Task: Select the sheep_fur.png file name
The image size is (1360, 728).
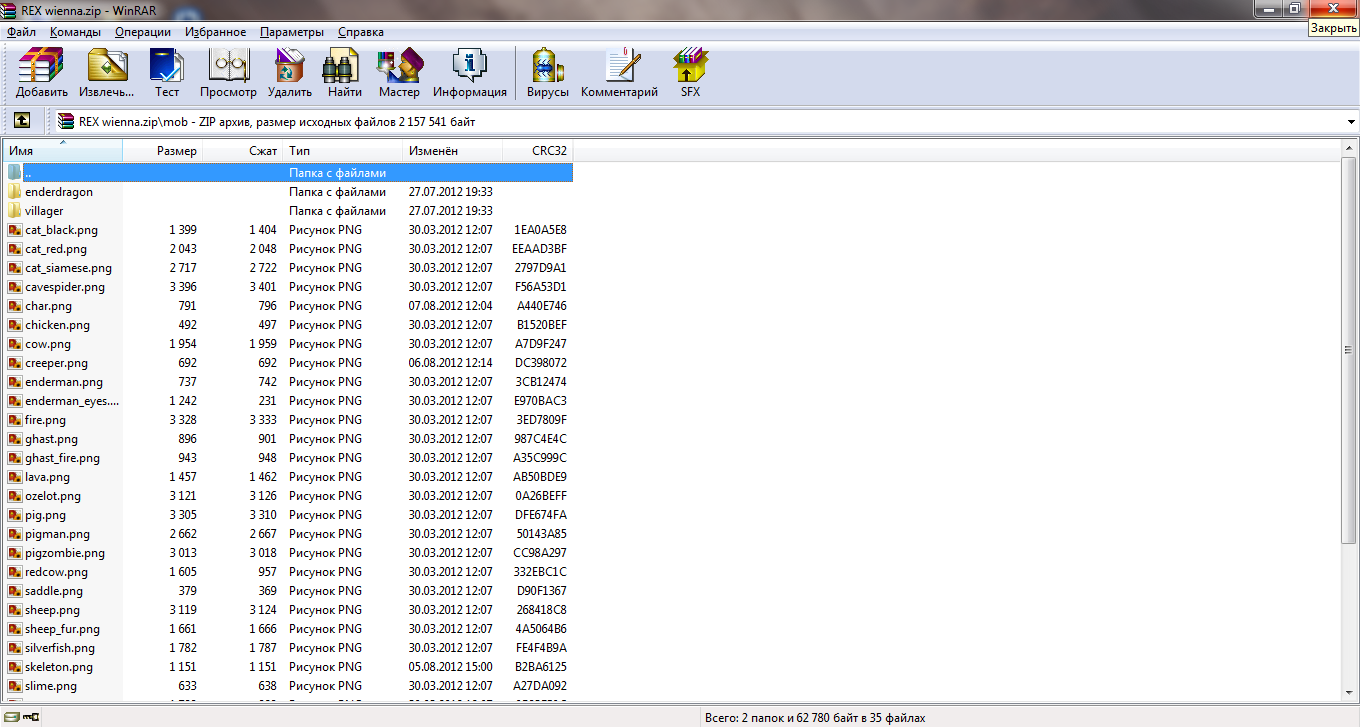Action: (63, 629)
